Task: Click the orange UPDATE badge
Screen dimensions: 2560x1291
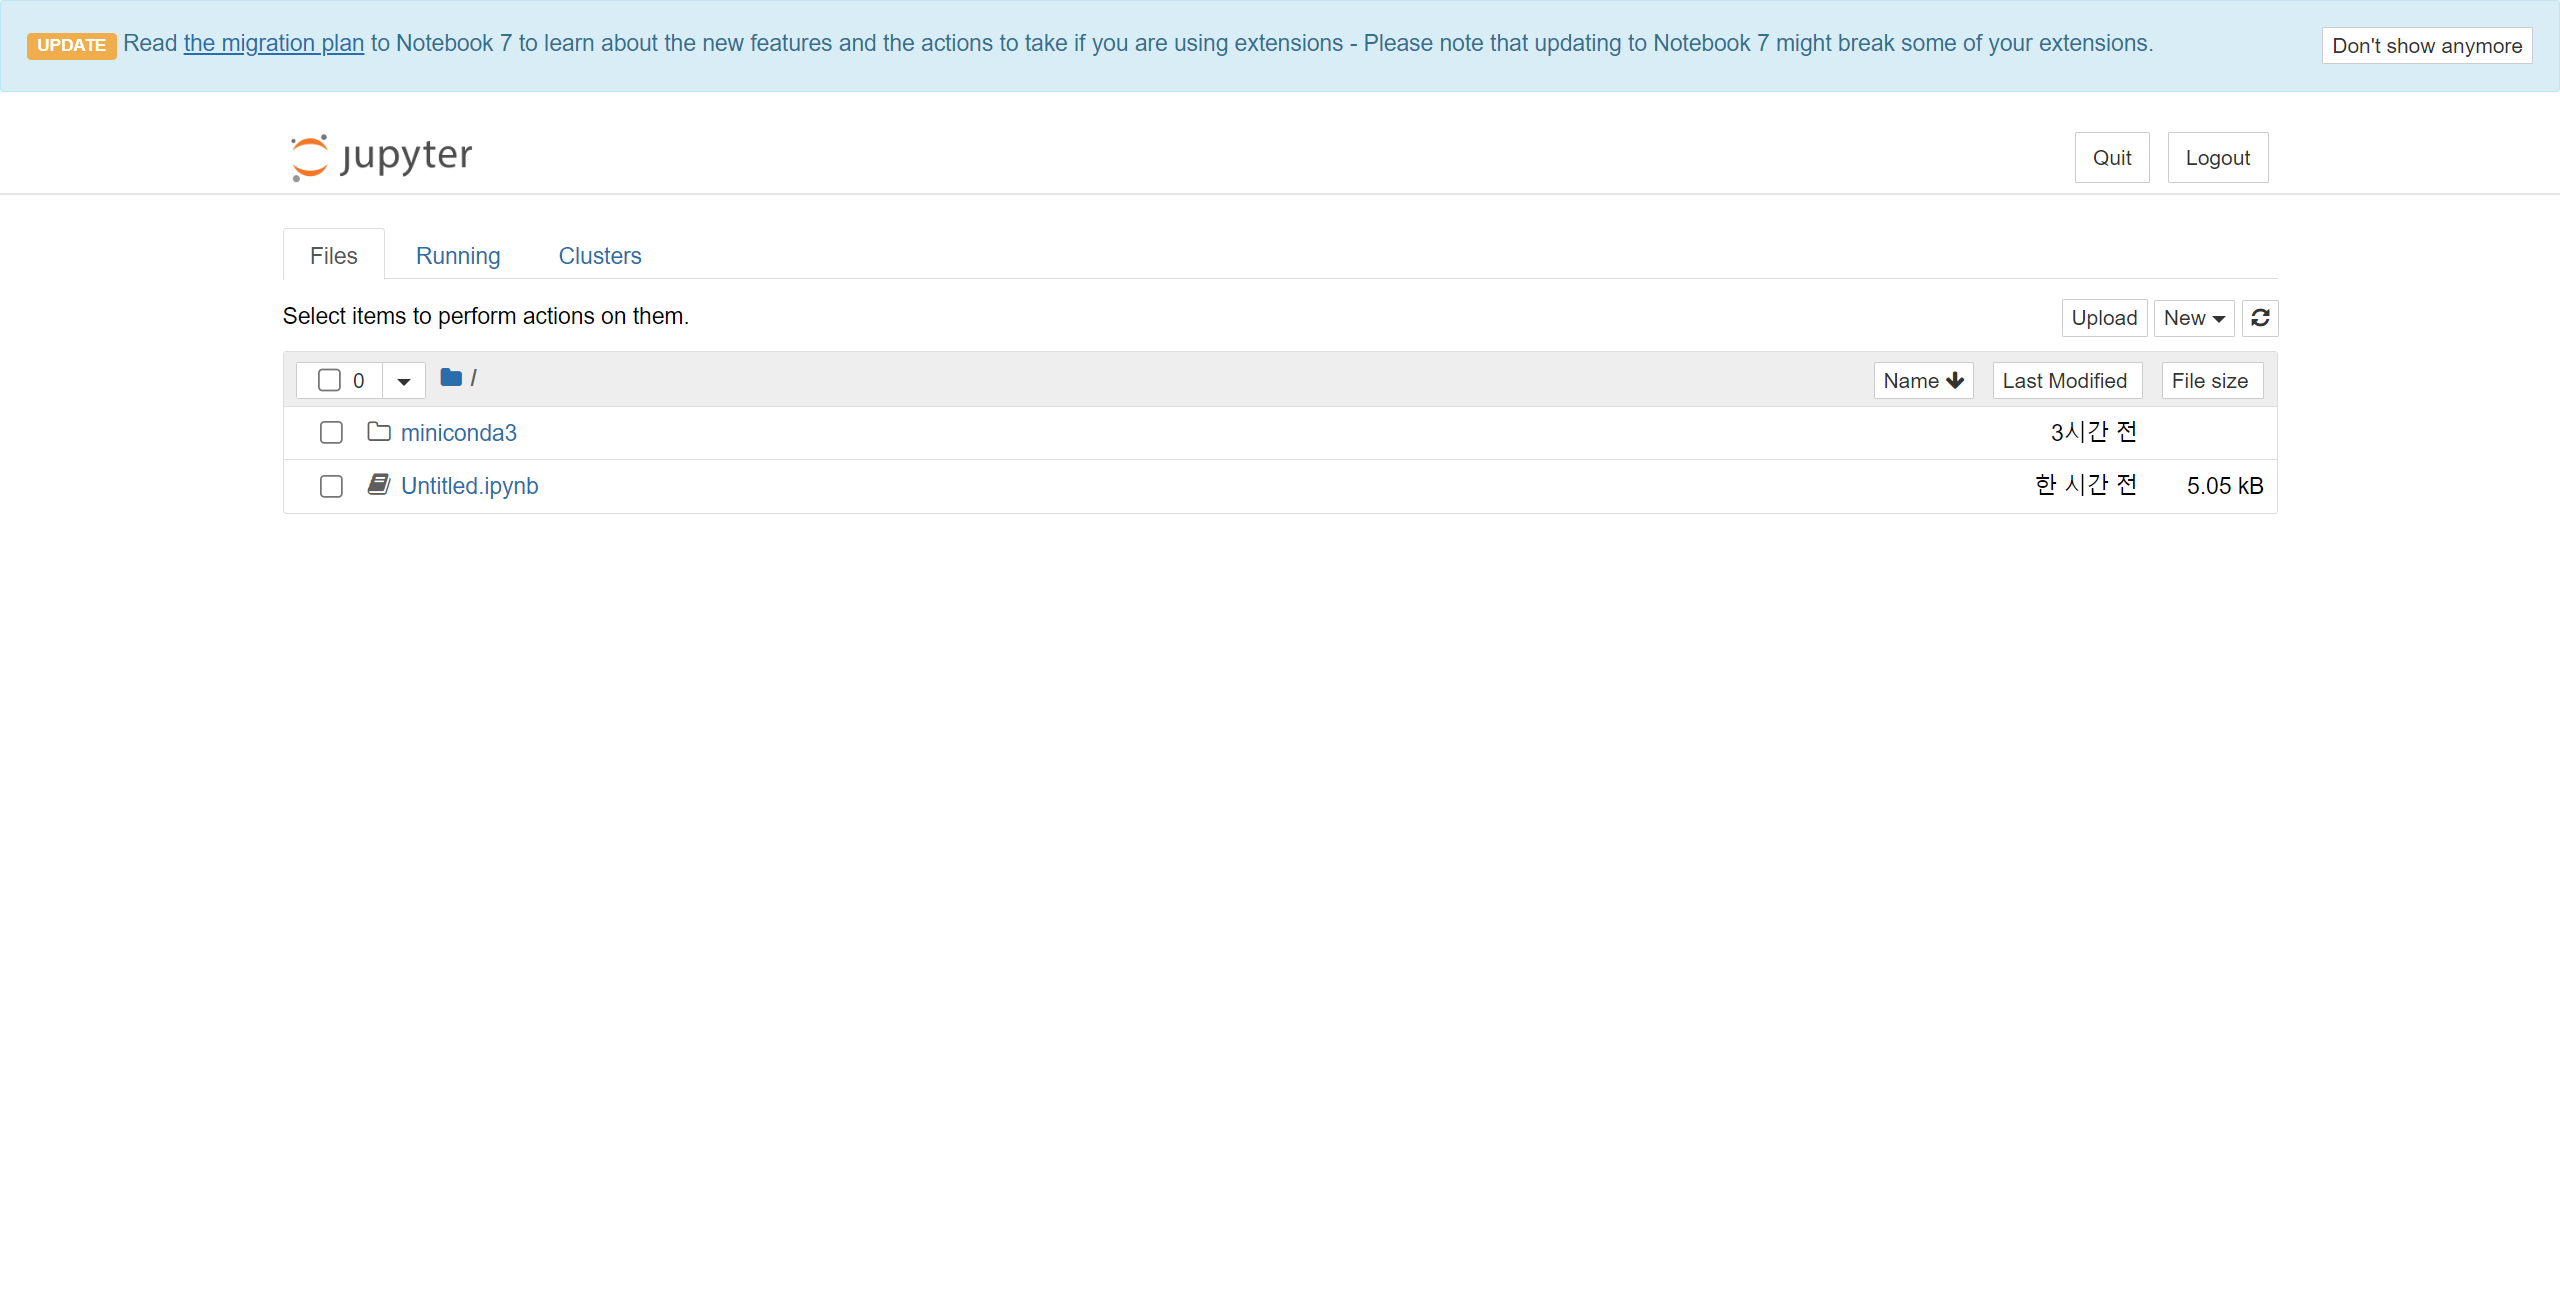Action: [x=71, y=45]
